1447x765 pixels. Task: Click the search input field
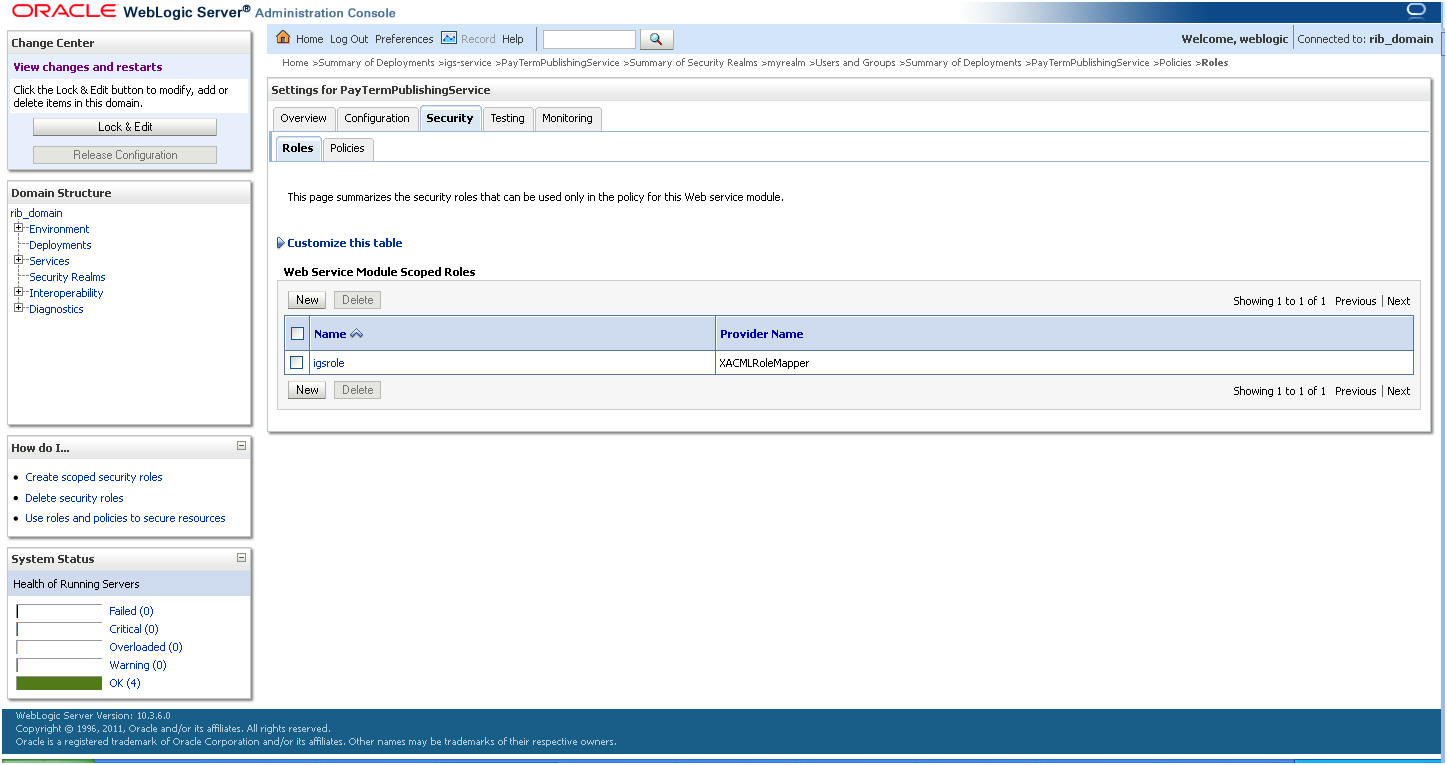click(589, 39)
